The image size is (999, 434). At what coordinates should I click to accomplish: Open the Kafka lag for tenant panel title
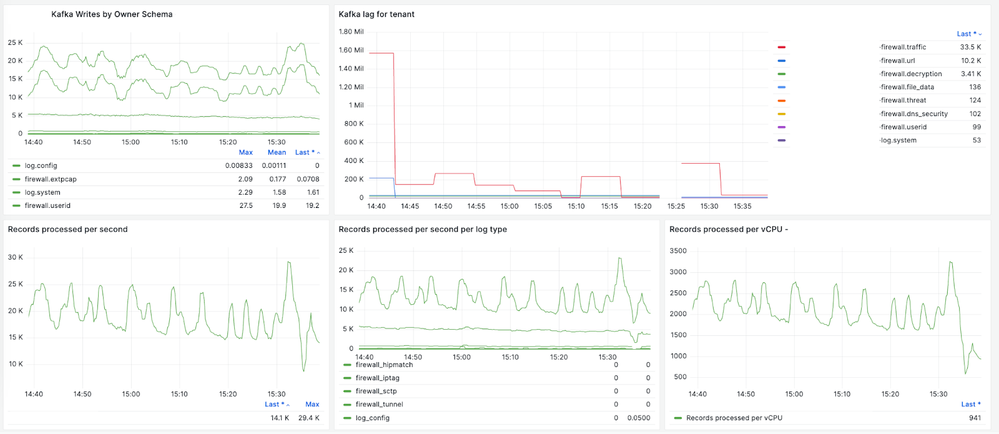coord(377,15)
